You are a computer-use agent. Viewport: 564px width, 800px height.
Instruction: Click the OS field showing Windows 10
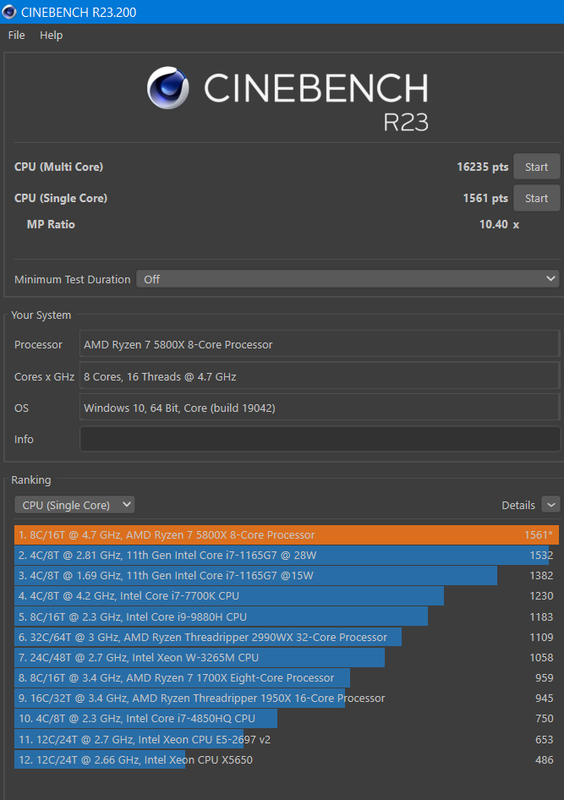(x=320, y=408)
